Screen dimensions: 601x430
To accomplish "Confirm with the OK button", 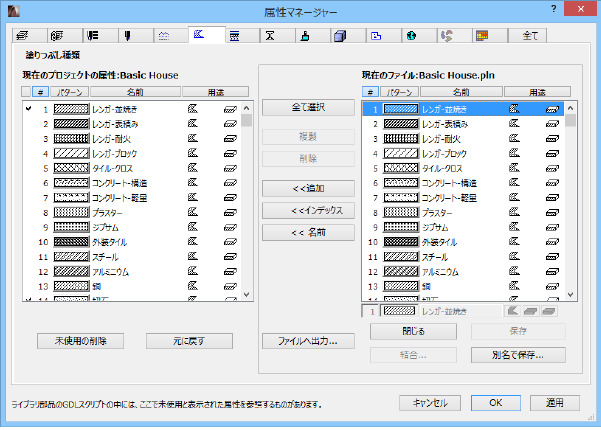I will tap(496, 403).
